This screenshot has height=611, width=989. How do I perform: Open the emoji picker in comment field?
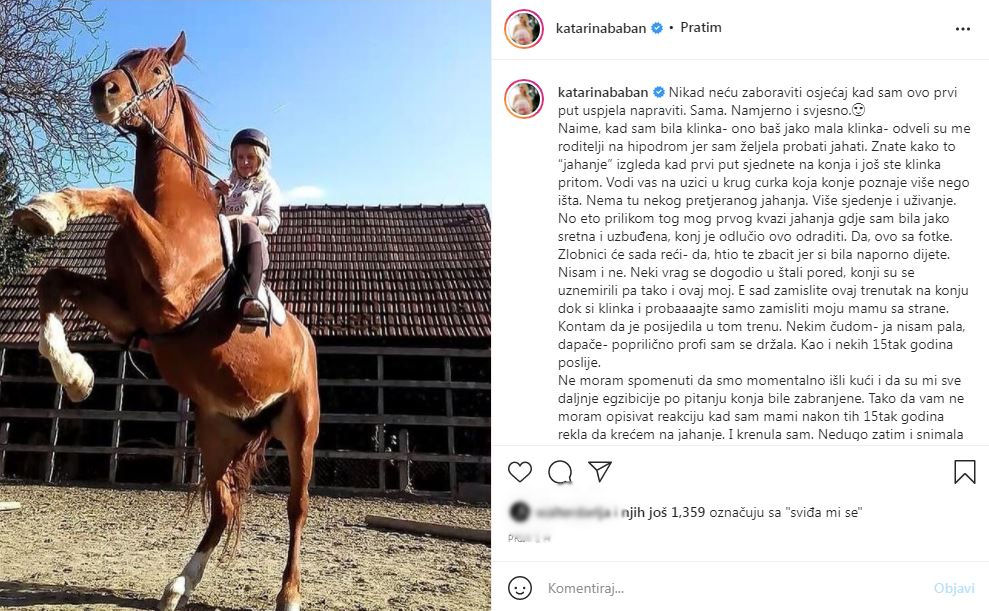tap(520, 587)
